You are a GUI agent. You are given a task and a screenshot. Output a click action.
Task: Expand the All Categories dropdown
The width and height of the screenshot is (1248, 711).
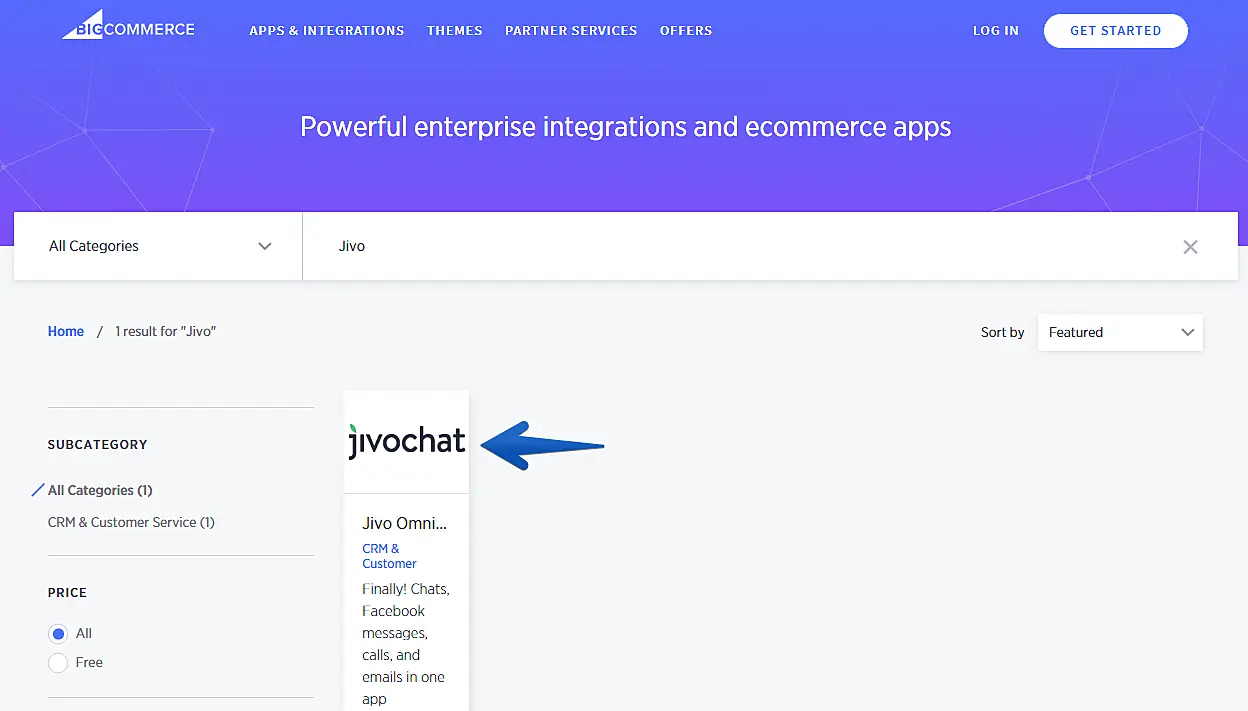(160, 246)
